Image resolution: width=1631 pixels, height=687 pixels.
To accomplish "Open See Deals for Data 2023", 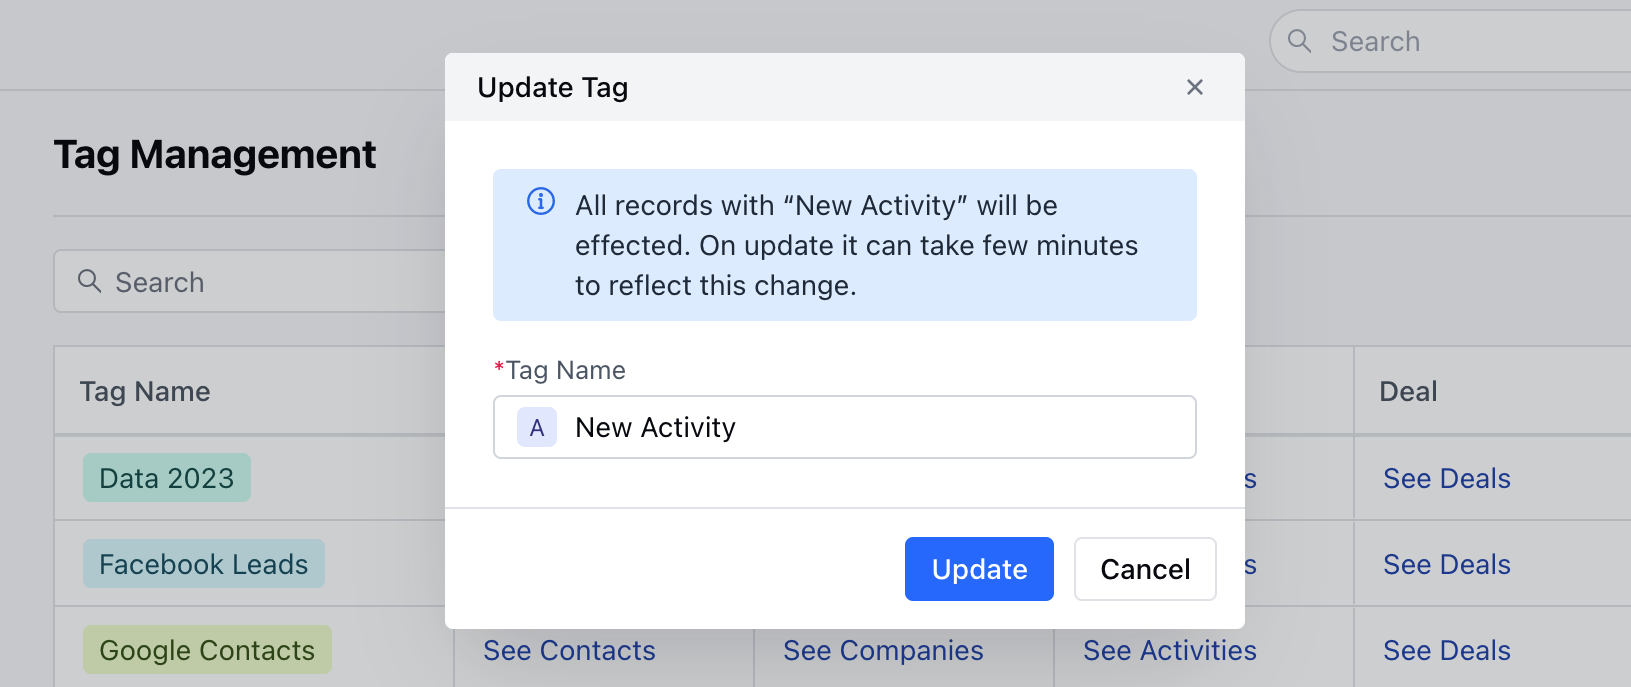I will click(x=1446, y=478).
